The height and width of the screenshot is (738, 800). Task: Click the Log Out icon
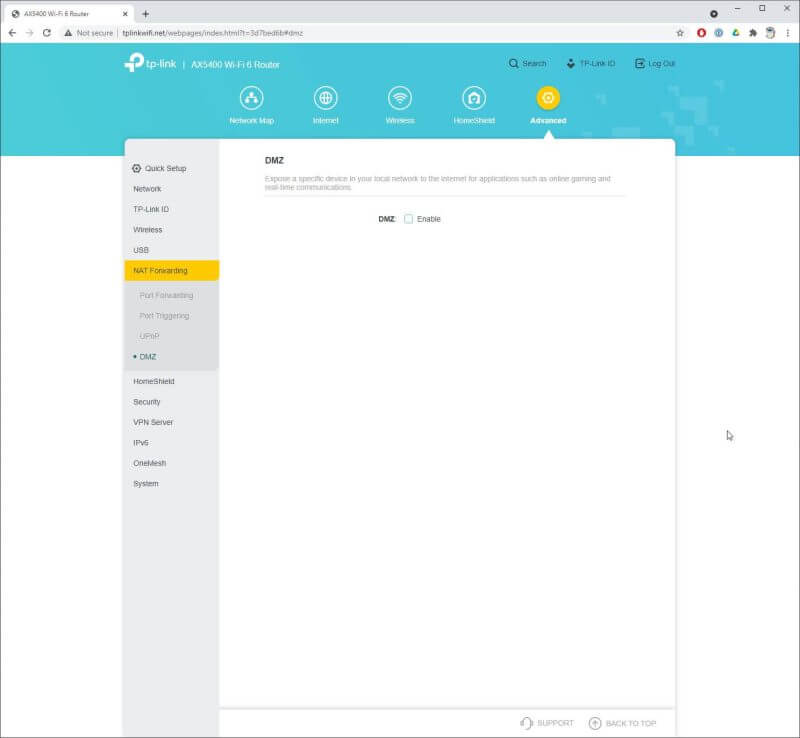(640, 63)
